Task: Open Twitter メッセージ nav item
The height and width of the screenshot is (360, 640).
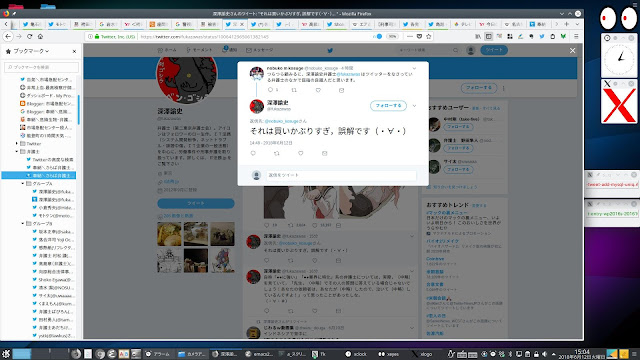Action: (x=260, y=50)
